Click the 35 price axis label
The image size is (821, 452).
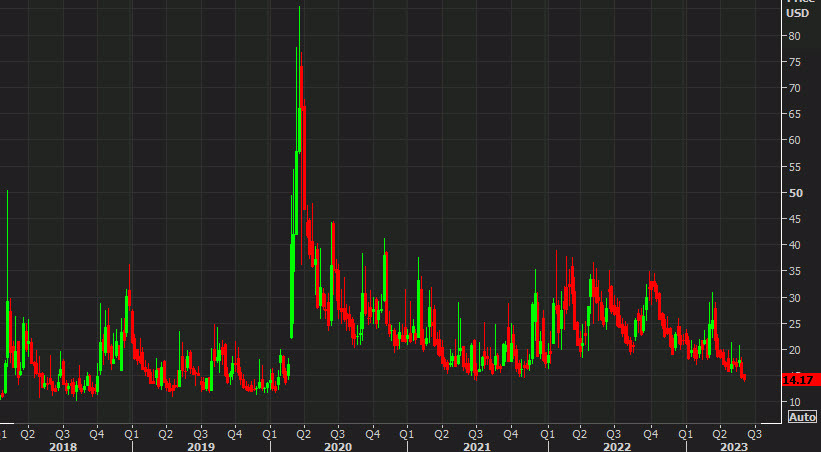pos(794,271)
